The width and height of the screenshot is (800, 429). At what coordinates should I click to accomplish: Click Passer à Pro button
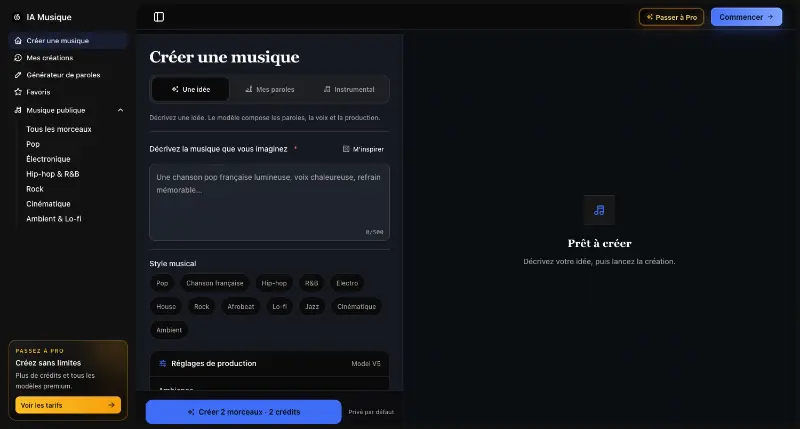click(x=671, y=17)
